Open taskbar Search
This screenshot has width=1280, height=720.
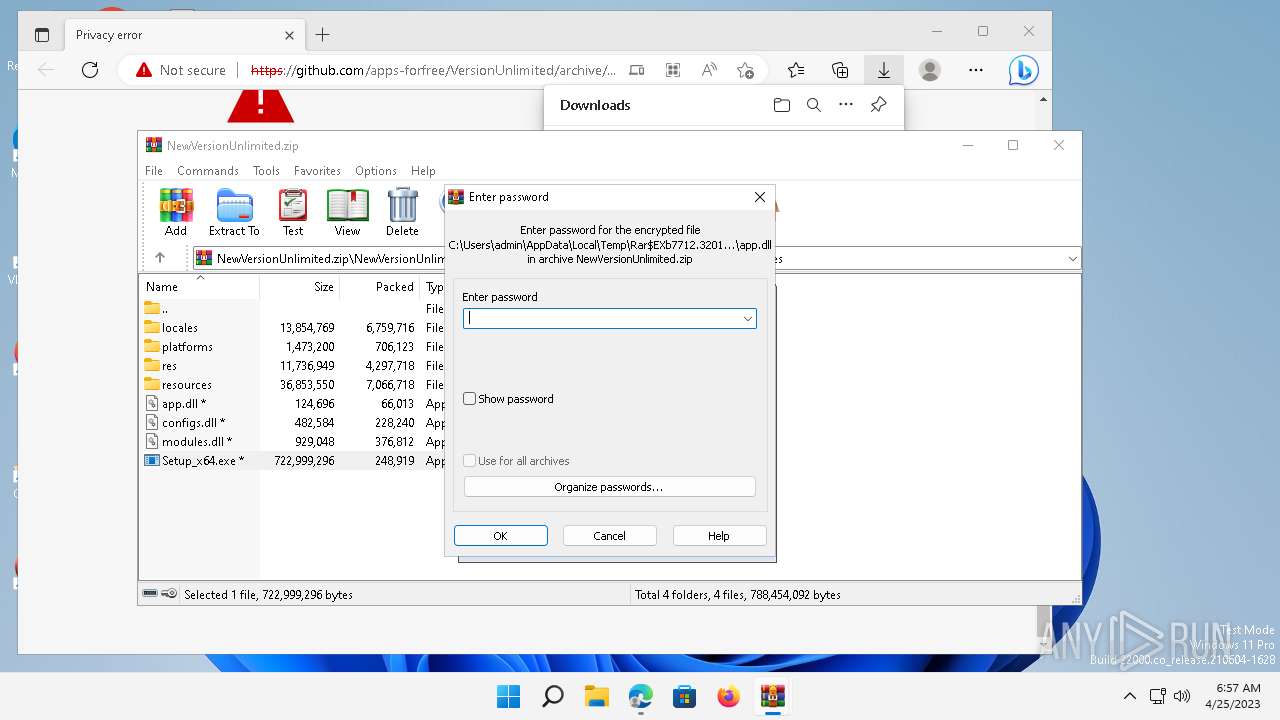[x=553, y=696]
